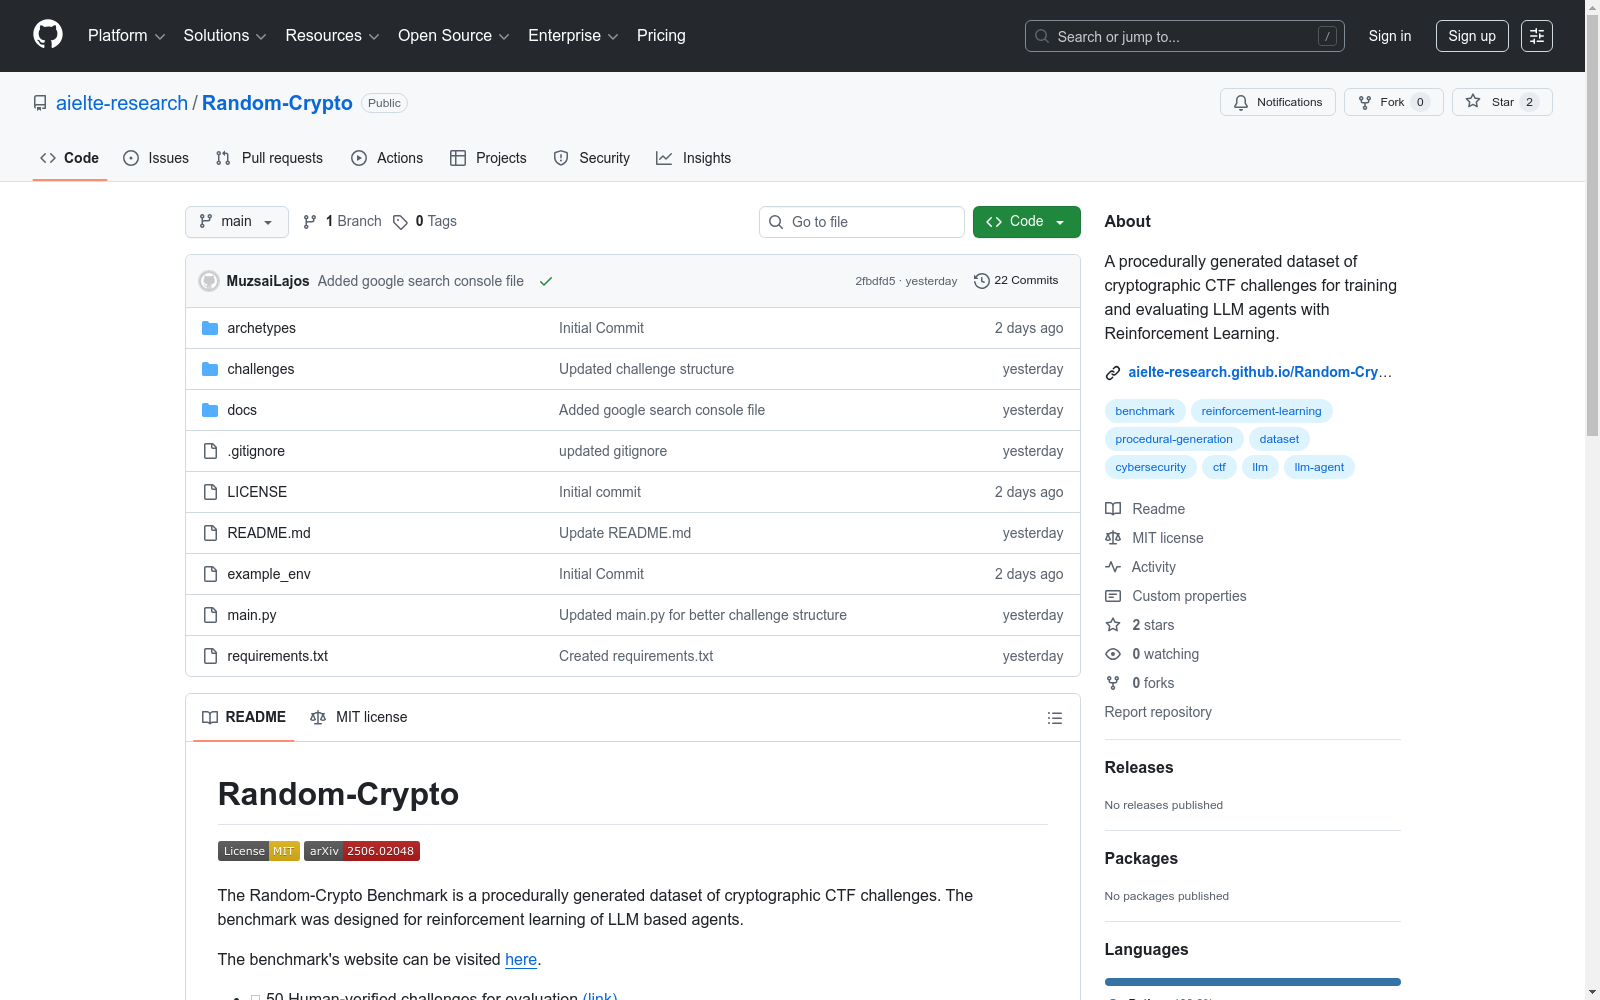View 2 stars stargazers link
Image resolution: width=1600 pixels, height=1000 pixels.
pos(1140,625)
